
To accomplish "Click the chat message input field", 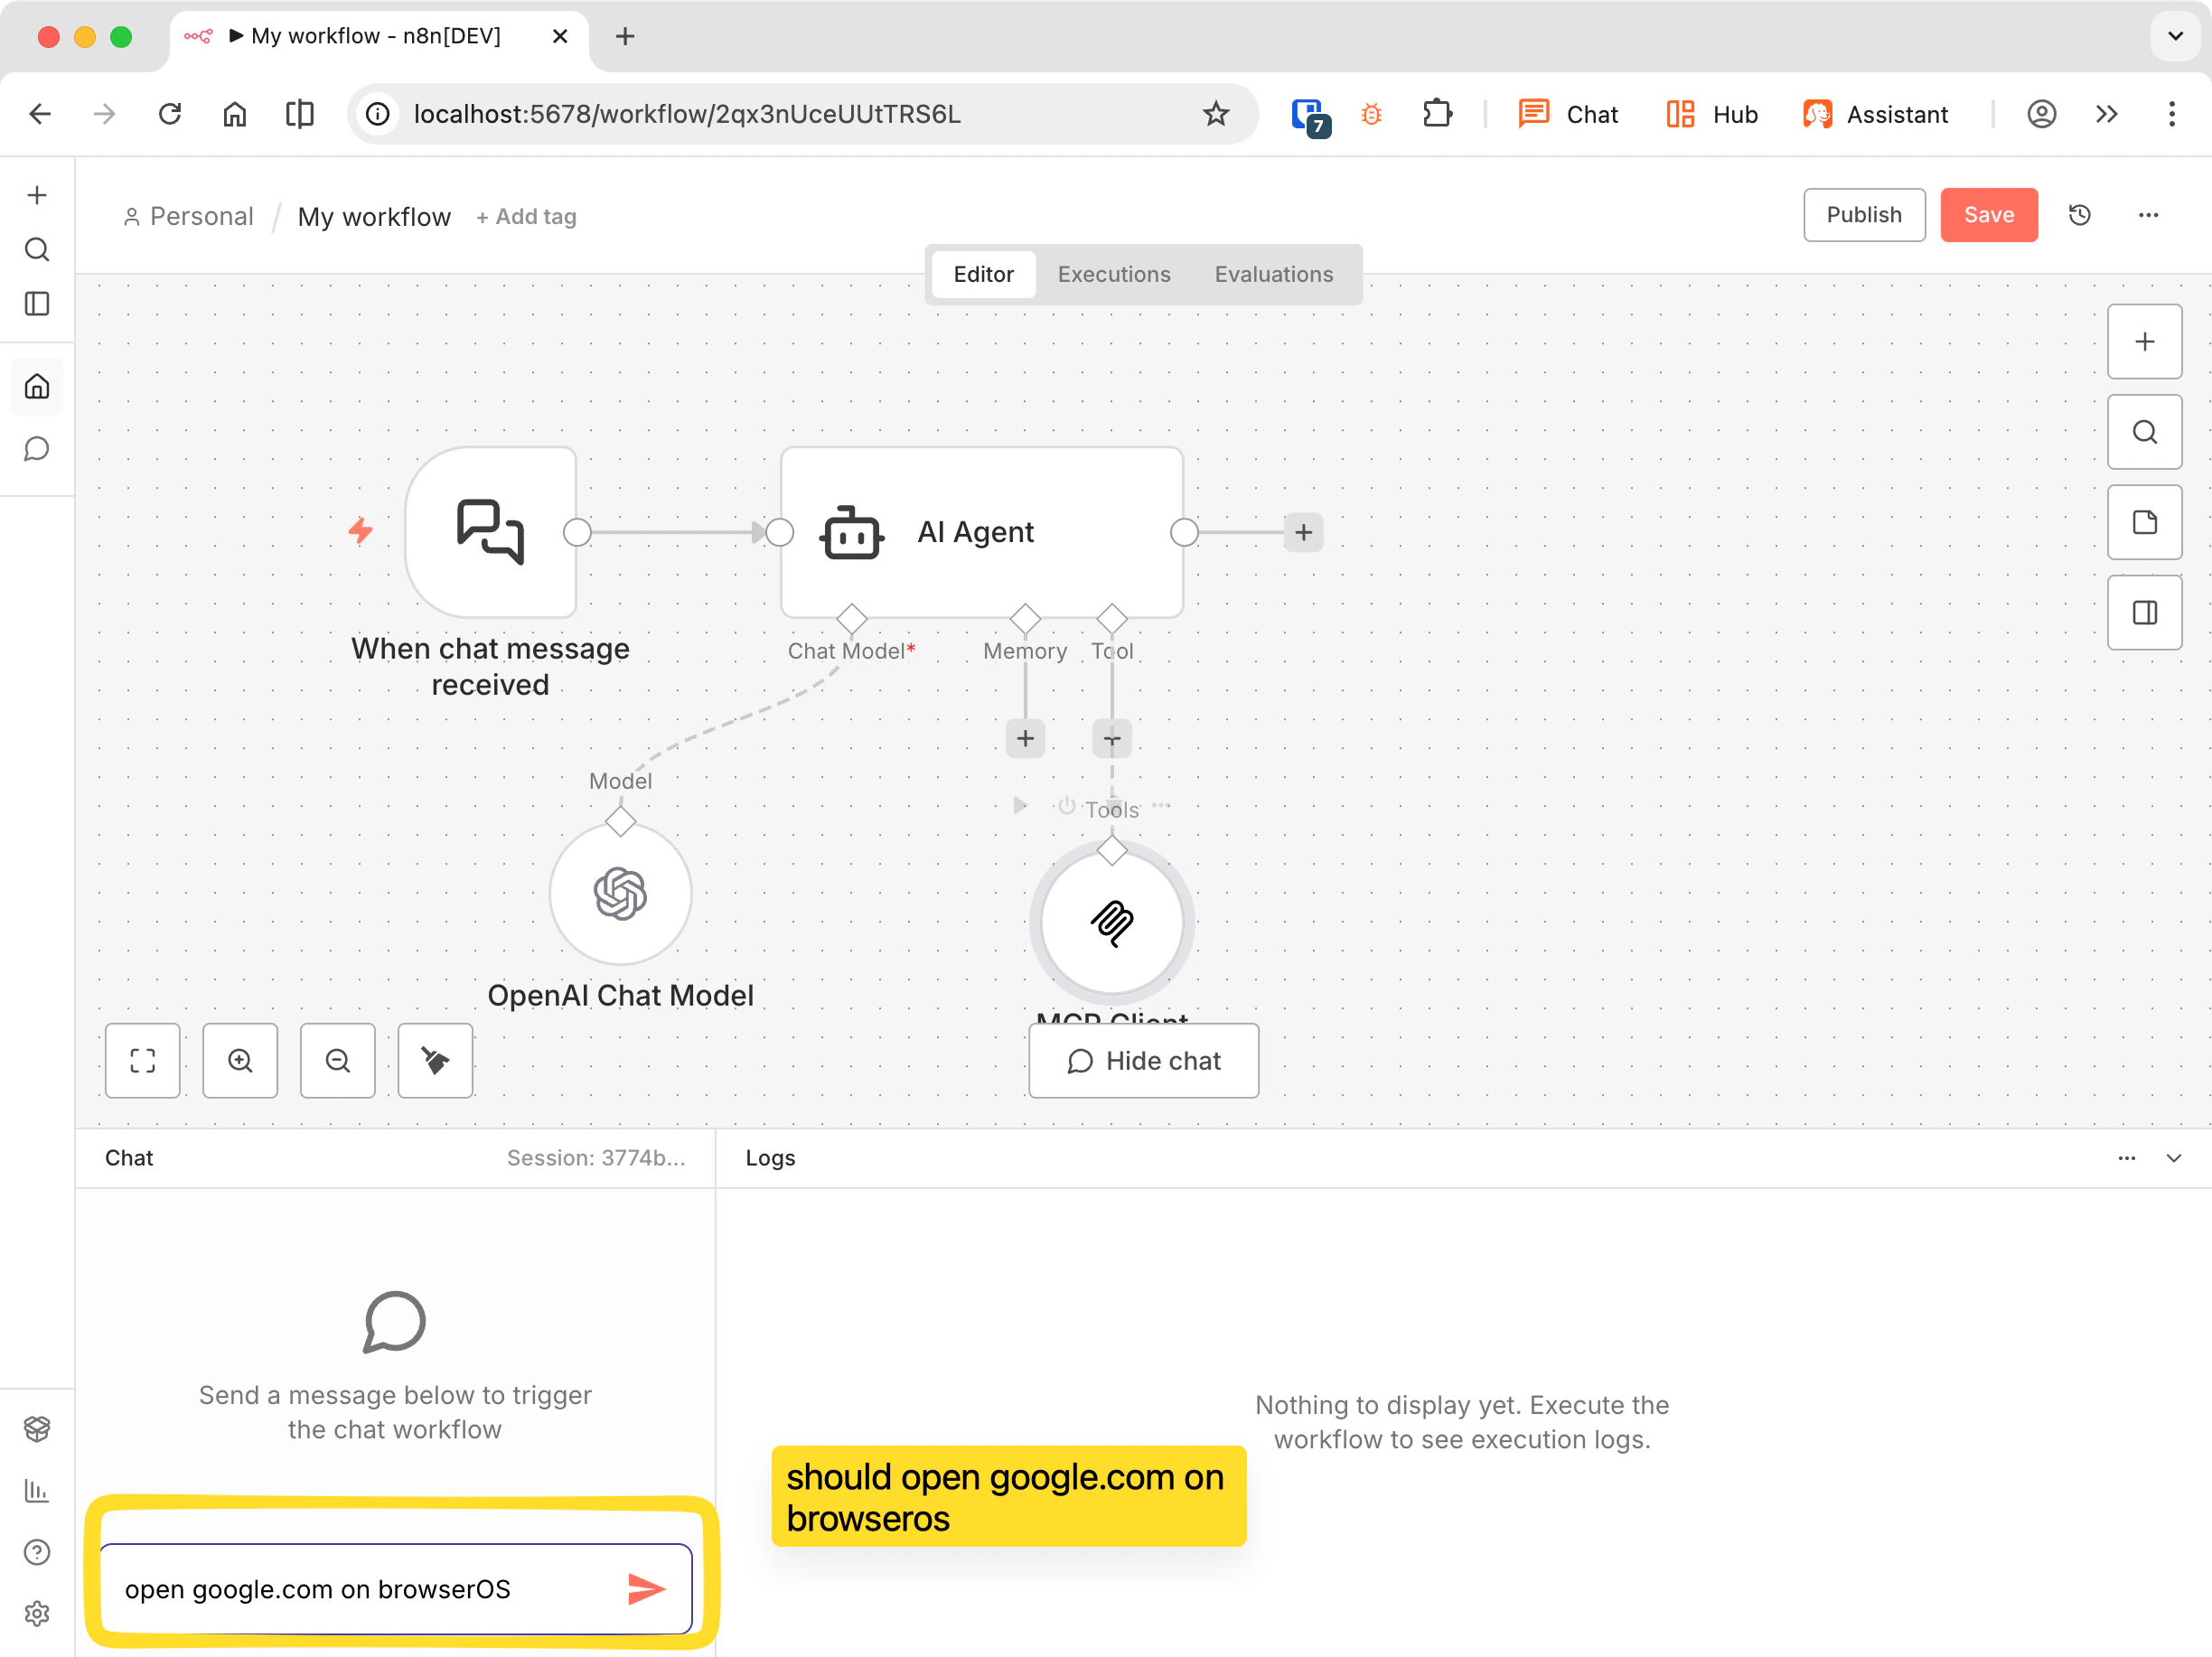I will pyautogui.click(x=360, y=1588).
